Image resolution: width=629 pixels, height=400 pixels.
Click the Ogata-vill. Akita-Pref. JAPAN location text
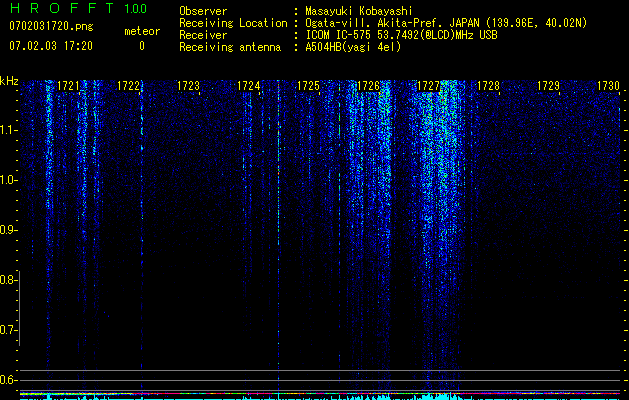pyautogui.click(x=446, y=23)
